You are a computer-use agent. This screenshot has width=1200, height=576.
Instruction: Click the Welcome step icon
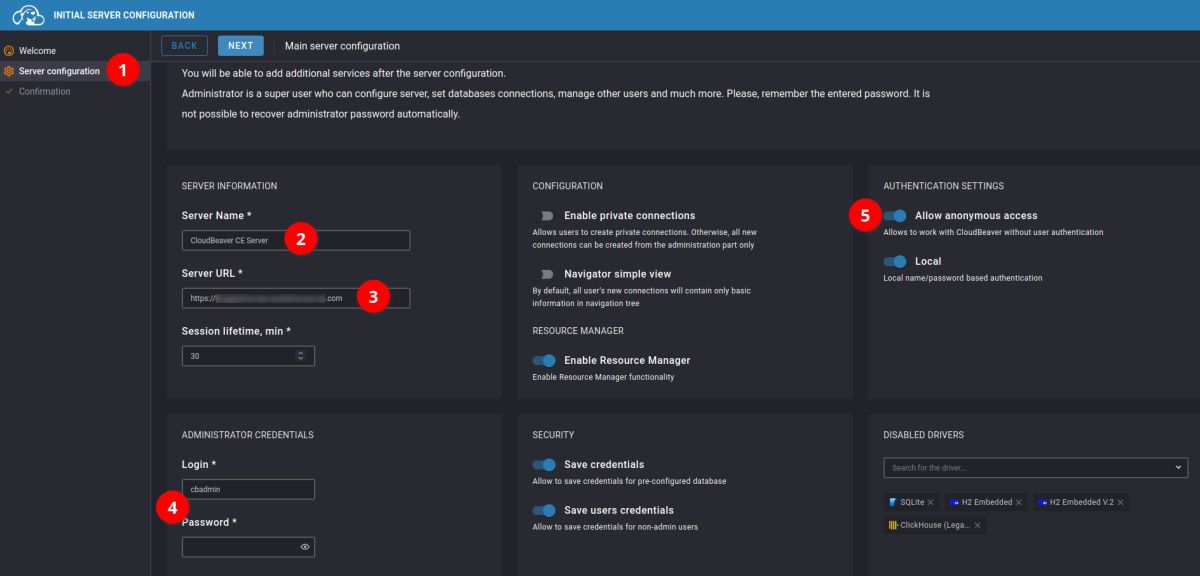9,51
